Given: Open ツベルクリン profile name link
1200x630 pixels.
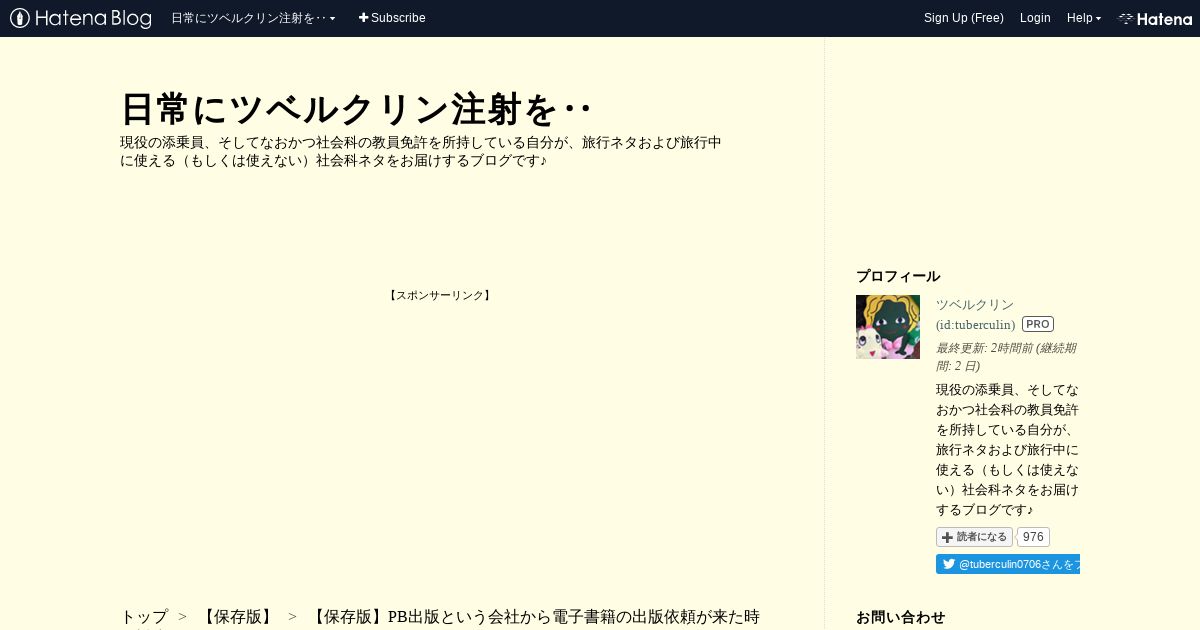Looking at the screenshot, I should pos(975,305).
